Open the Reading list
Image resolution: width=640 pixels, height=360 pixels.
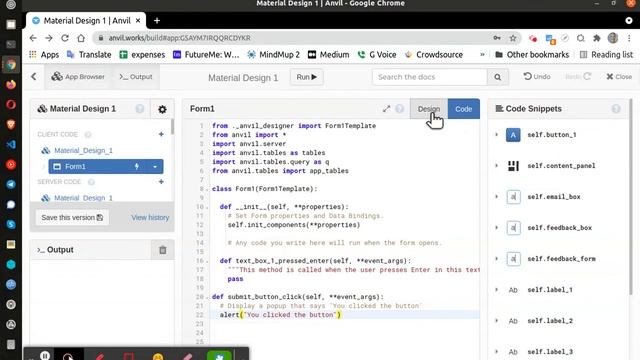(x=606, y=54)
